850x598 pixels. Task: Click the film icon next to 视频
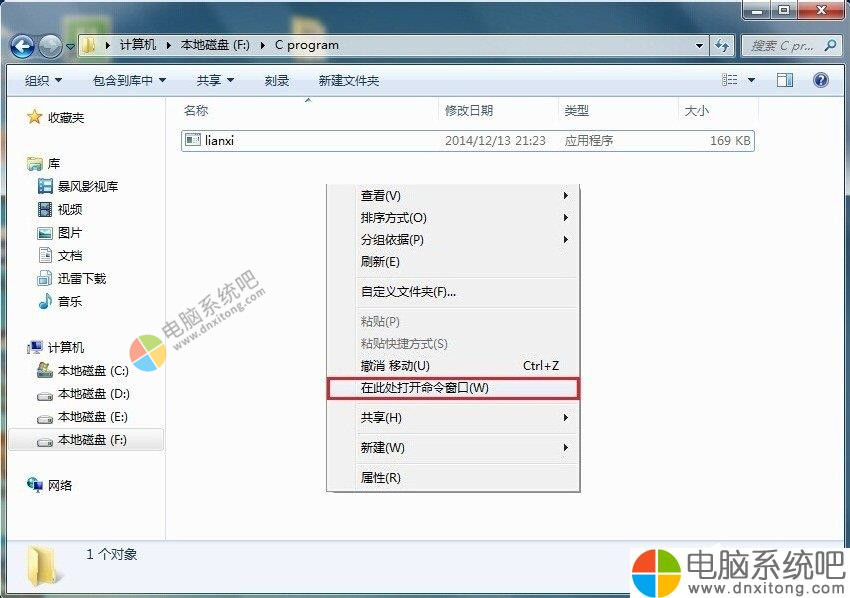pyautogui.click(x=44, y=209)
